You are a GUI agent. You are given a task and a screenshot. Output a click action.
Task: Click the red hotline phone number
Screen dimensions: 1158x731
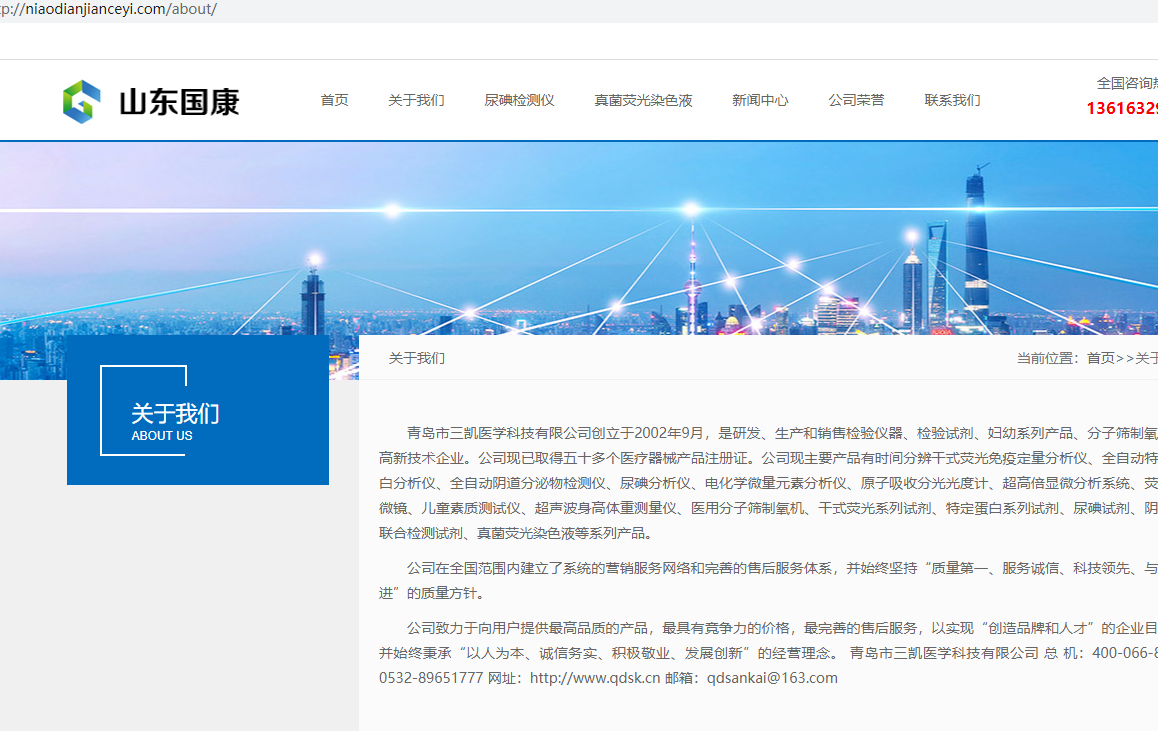(x=1121, y=108)
